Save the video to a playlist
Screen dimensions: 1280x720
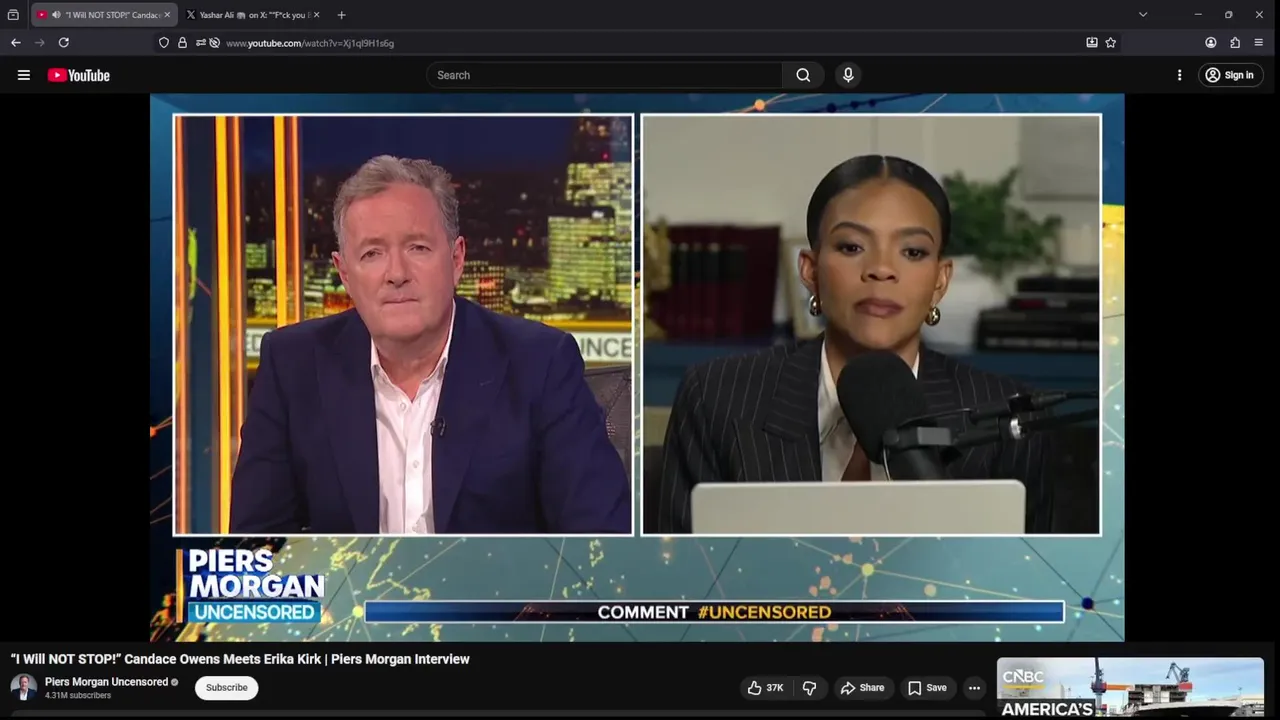927,688
